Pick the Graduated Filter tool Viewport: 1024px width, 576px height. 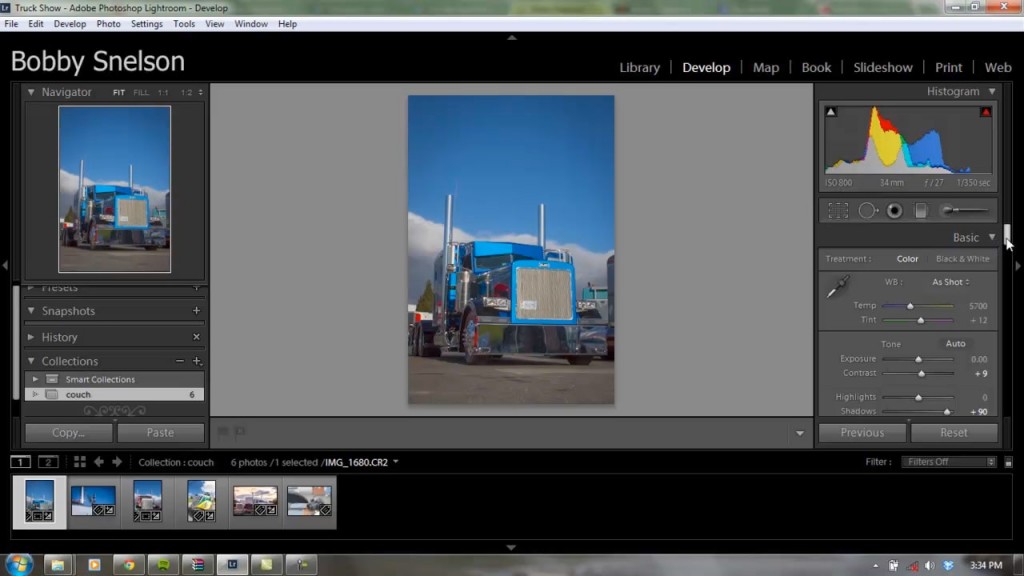point(921,211)
